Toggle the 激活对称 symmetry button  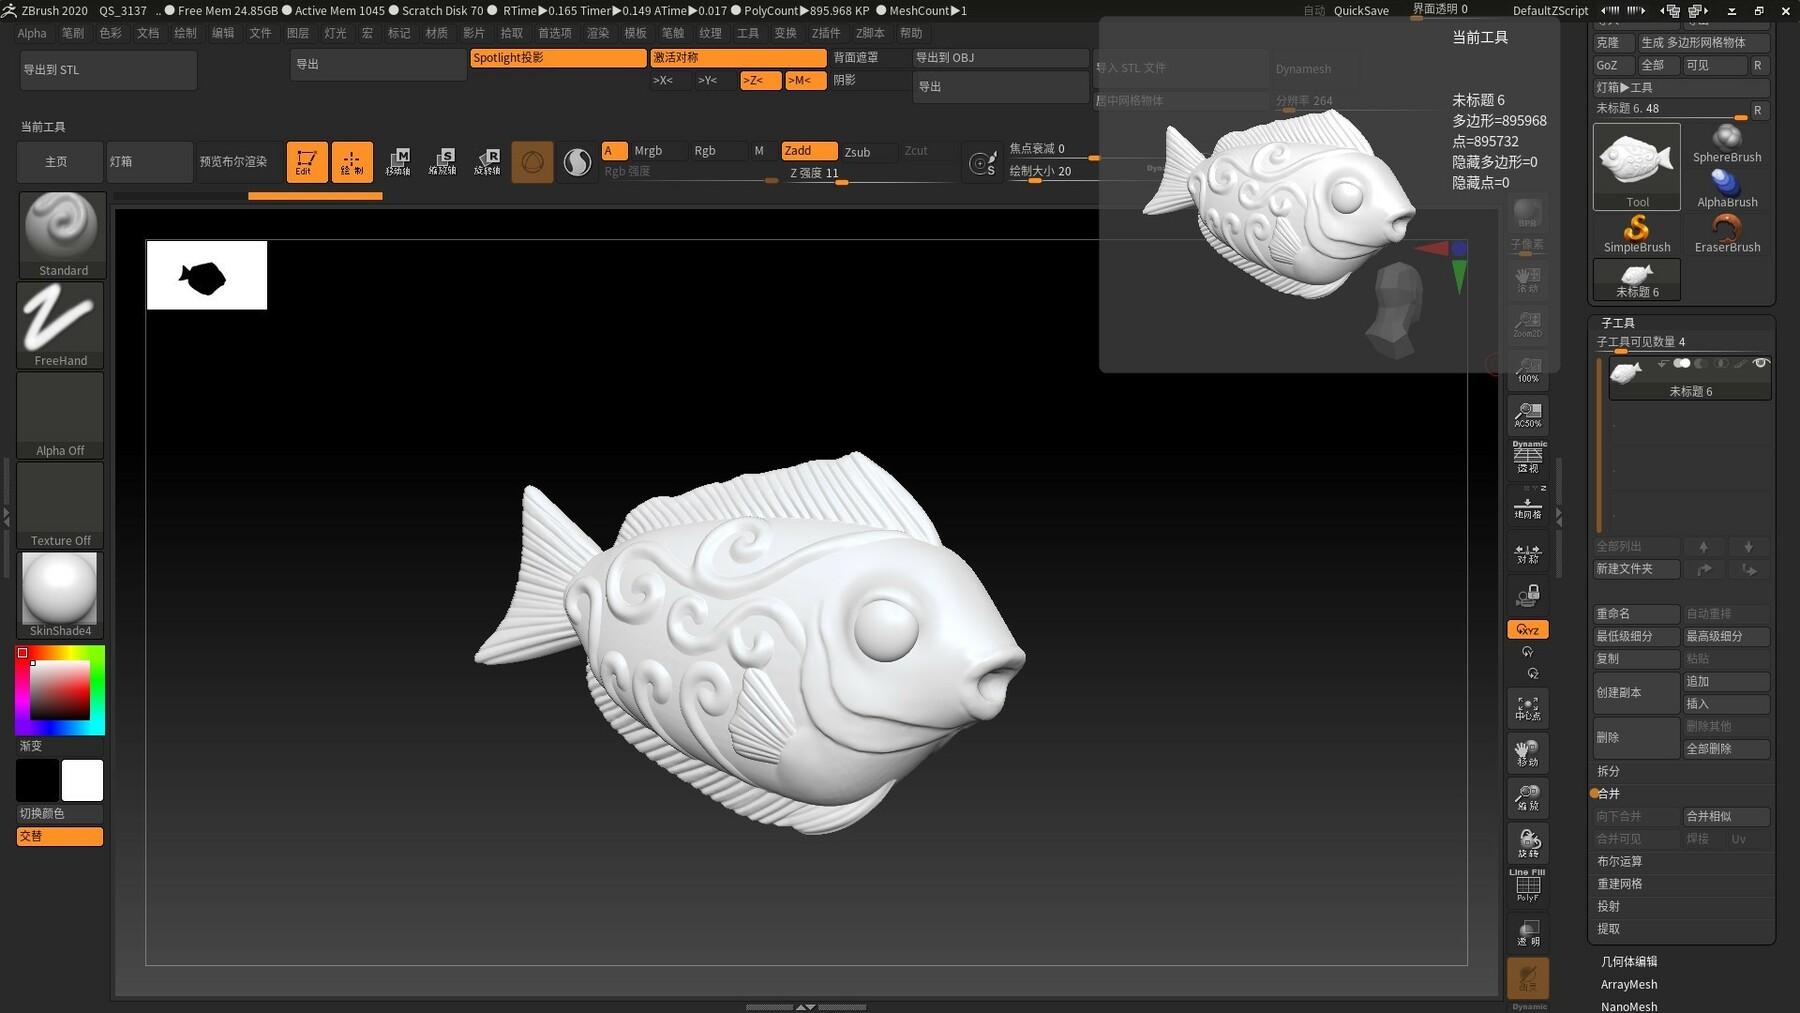point(737,57)
